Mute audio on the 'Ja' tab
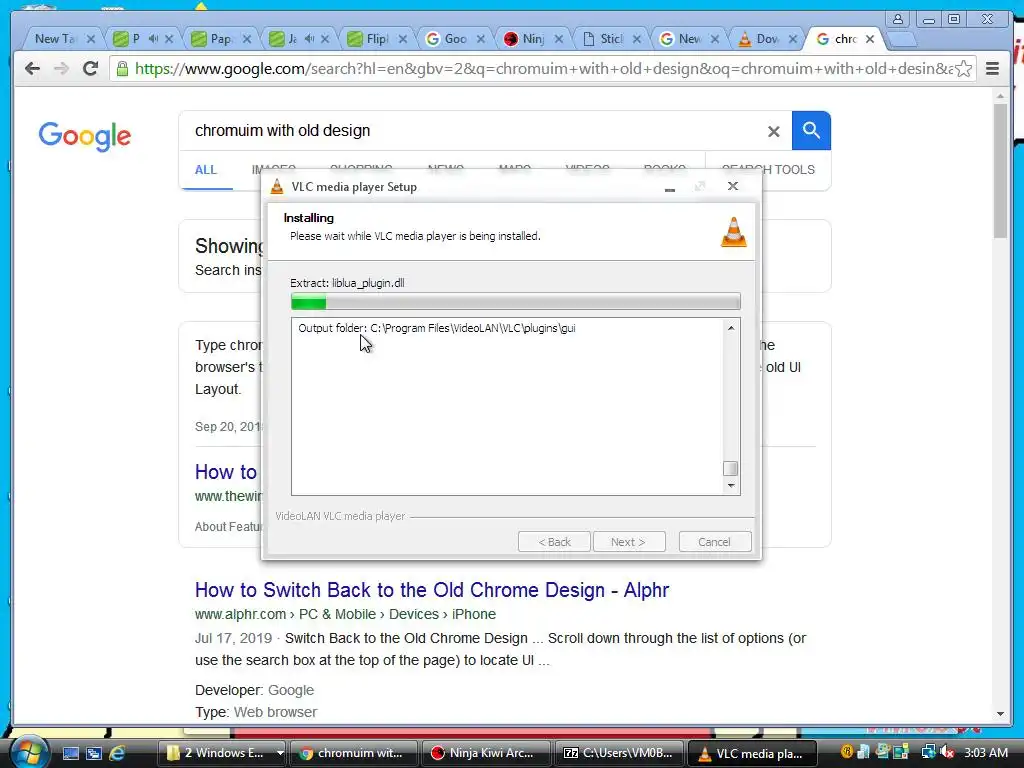1024x768 pixels. (310, 39)
